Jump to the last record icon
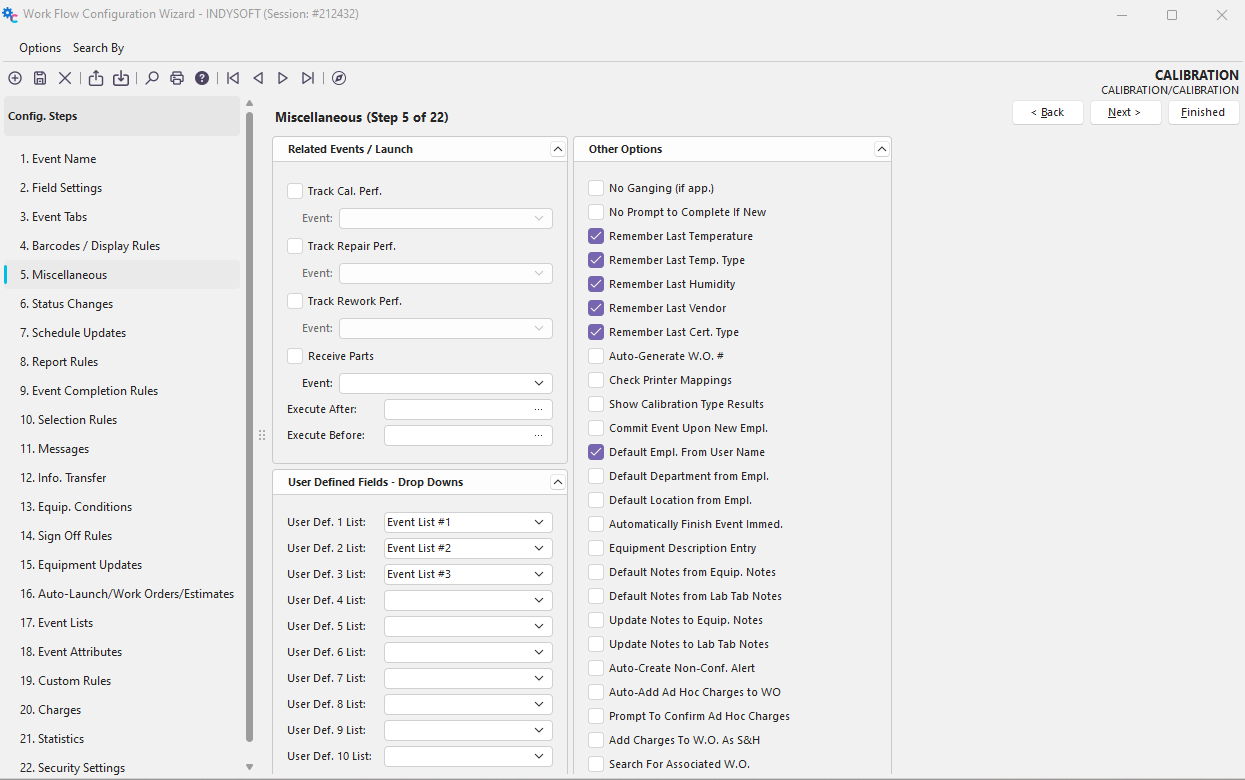The image size is (1245, 780). pos(308,78)
